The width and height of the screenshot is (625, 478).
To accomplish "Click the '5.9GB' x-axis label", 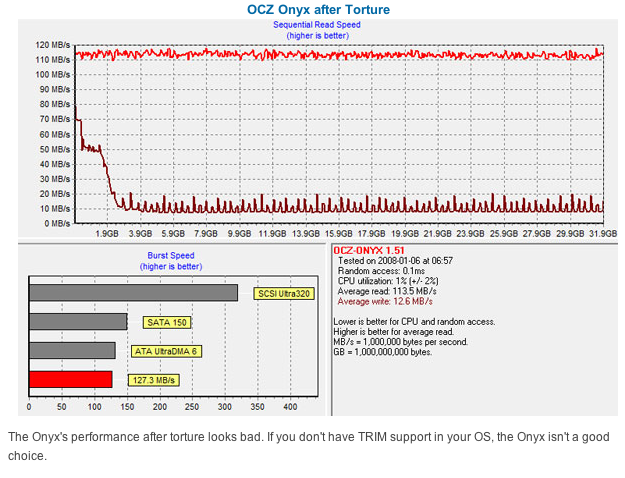I will (173, 233).
